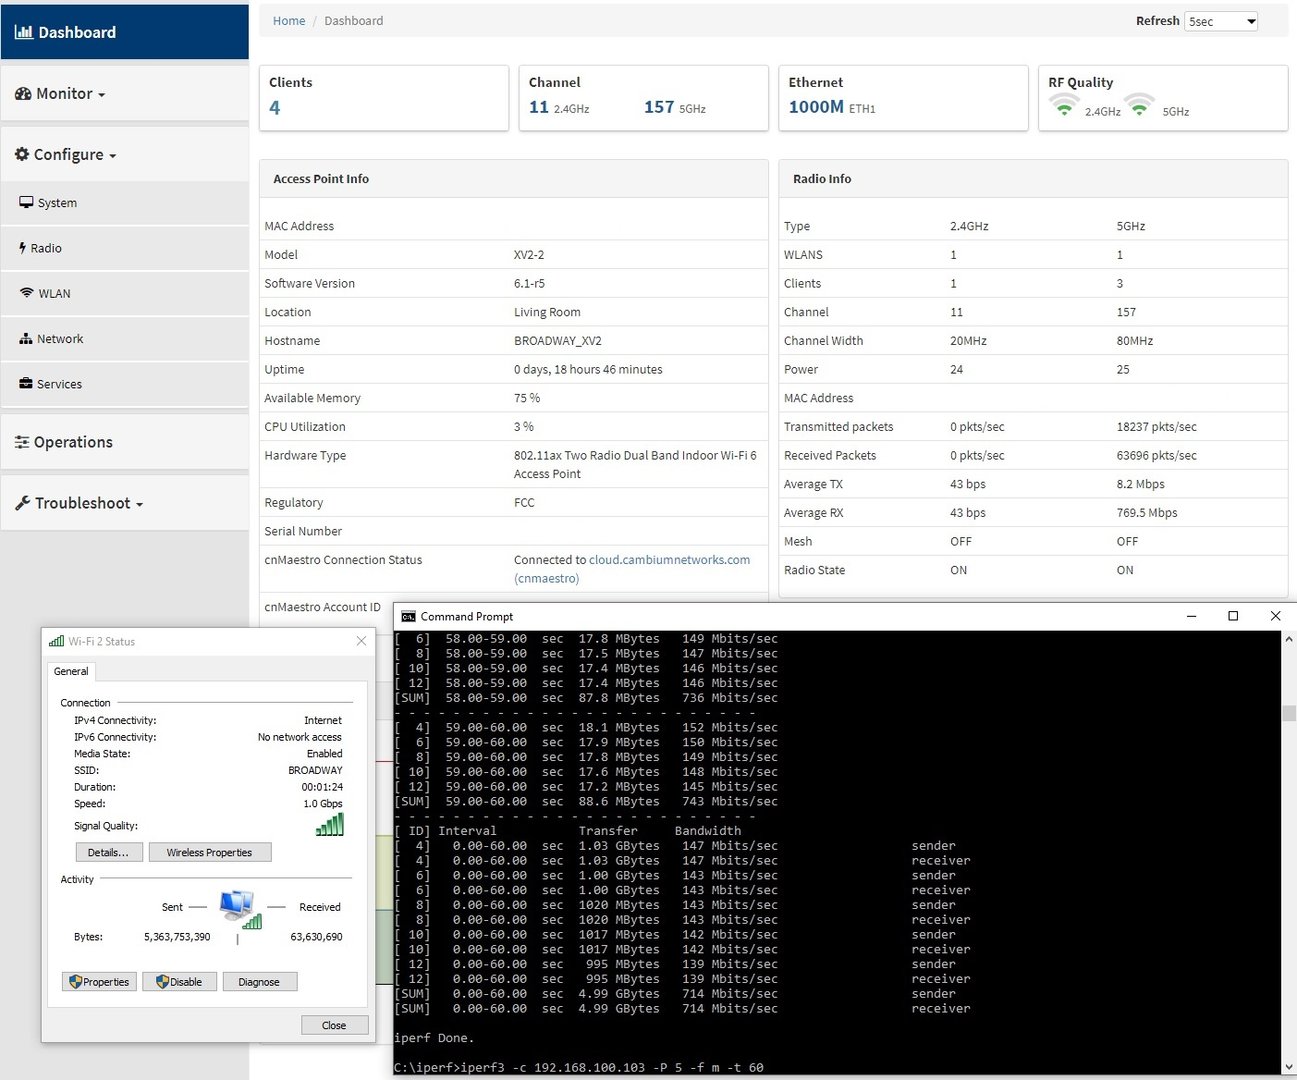Click the Services briefcase icon
This screenshot has width=1297, height=1080.
point(26,384)
